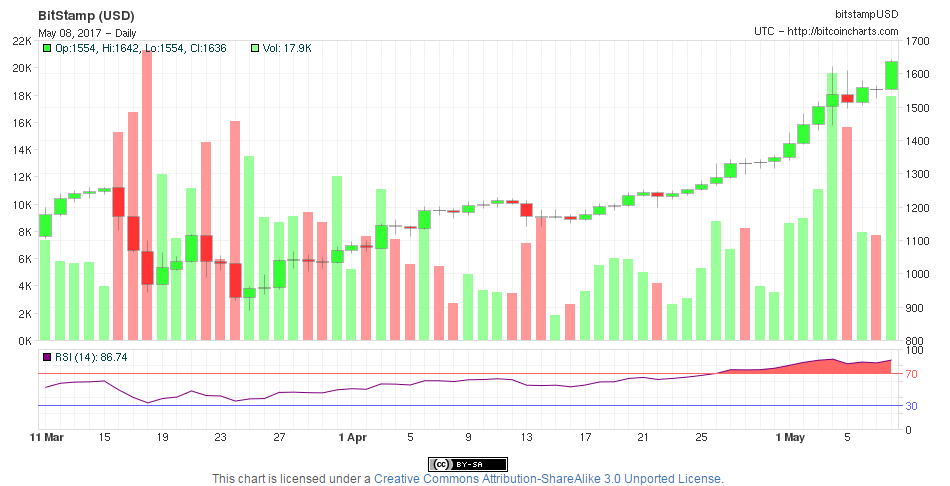
Task: Click the purple RSI legend square
Action: click(x=47, y=358)
